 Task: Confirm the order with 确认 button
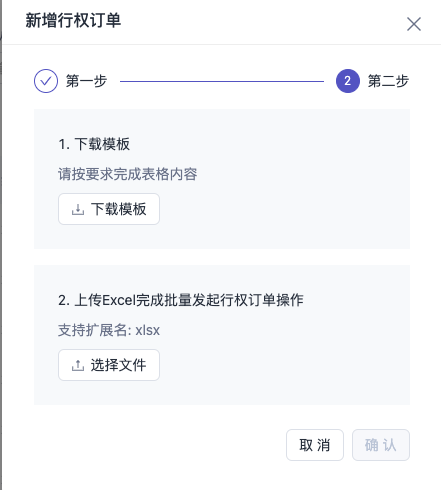(x=381, y=445)
